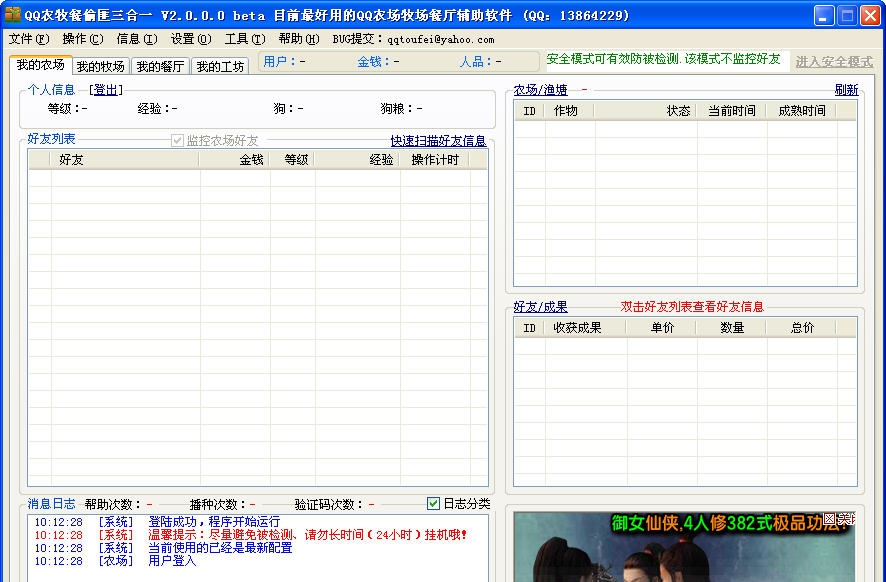Switch to the 我的牧场 tab
This screenshot has width=886, height=582.
click(103, 64)
